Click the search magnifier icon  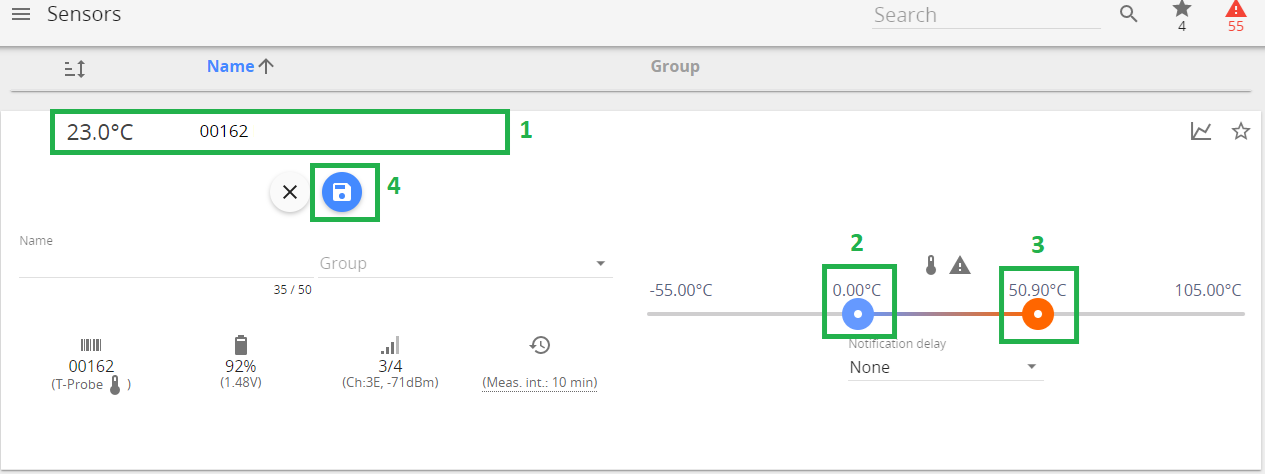pos(1129,15)
